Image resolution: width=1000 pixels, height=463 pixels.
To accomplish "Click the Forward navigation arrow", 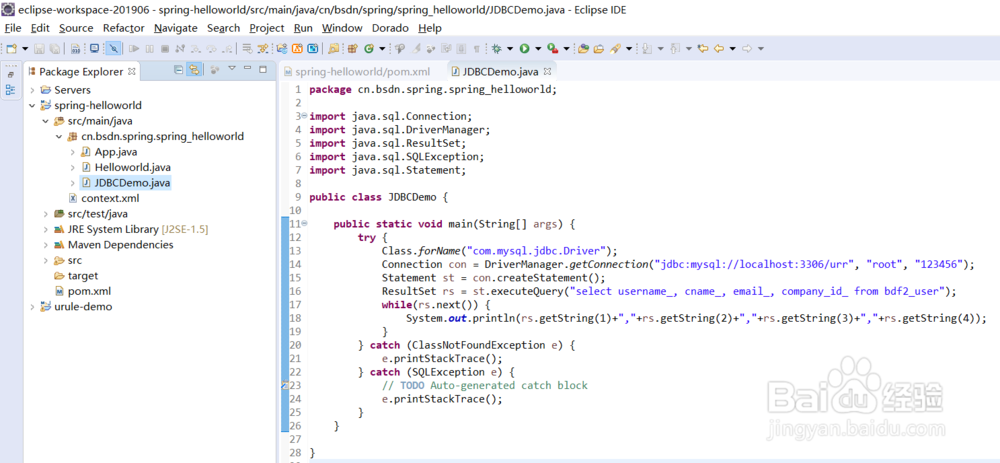I will pyautogui.click(x=747, y=48).
